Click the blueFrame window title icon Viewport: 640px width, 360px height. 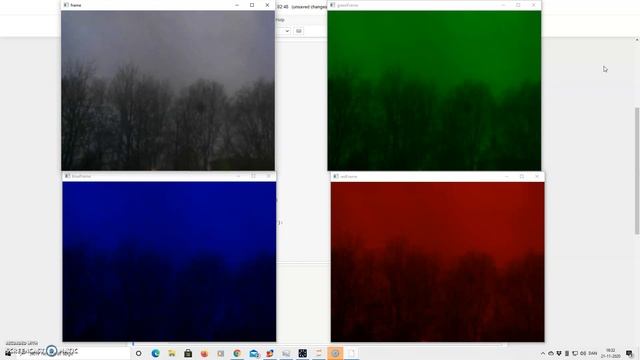67,176
